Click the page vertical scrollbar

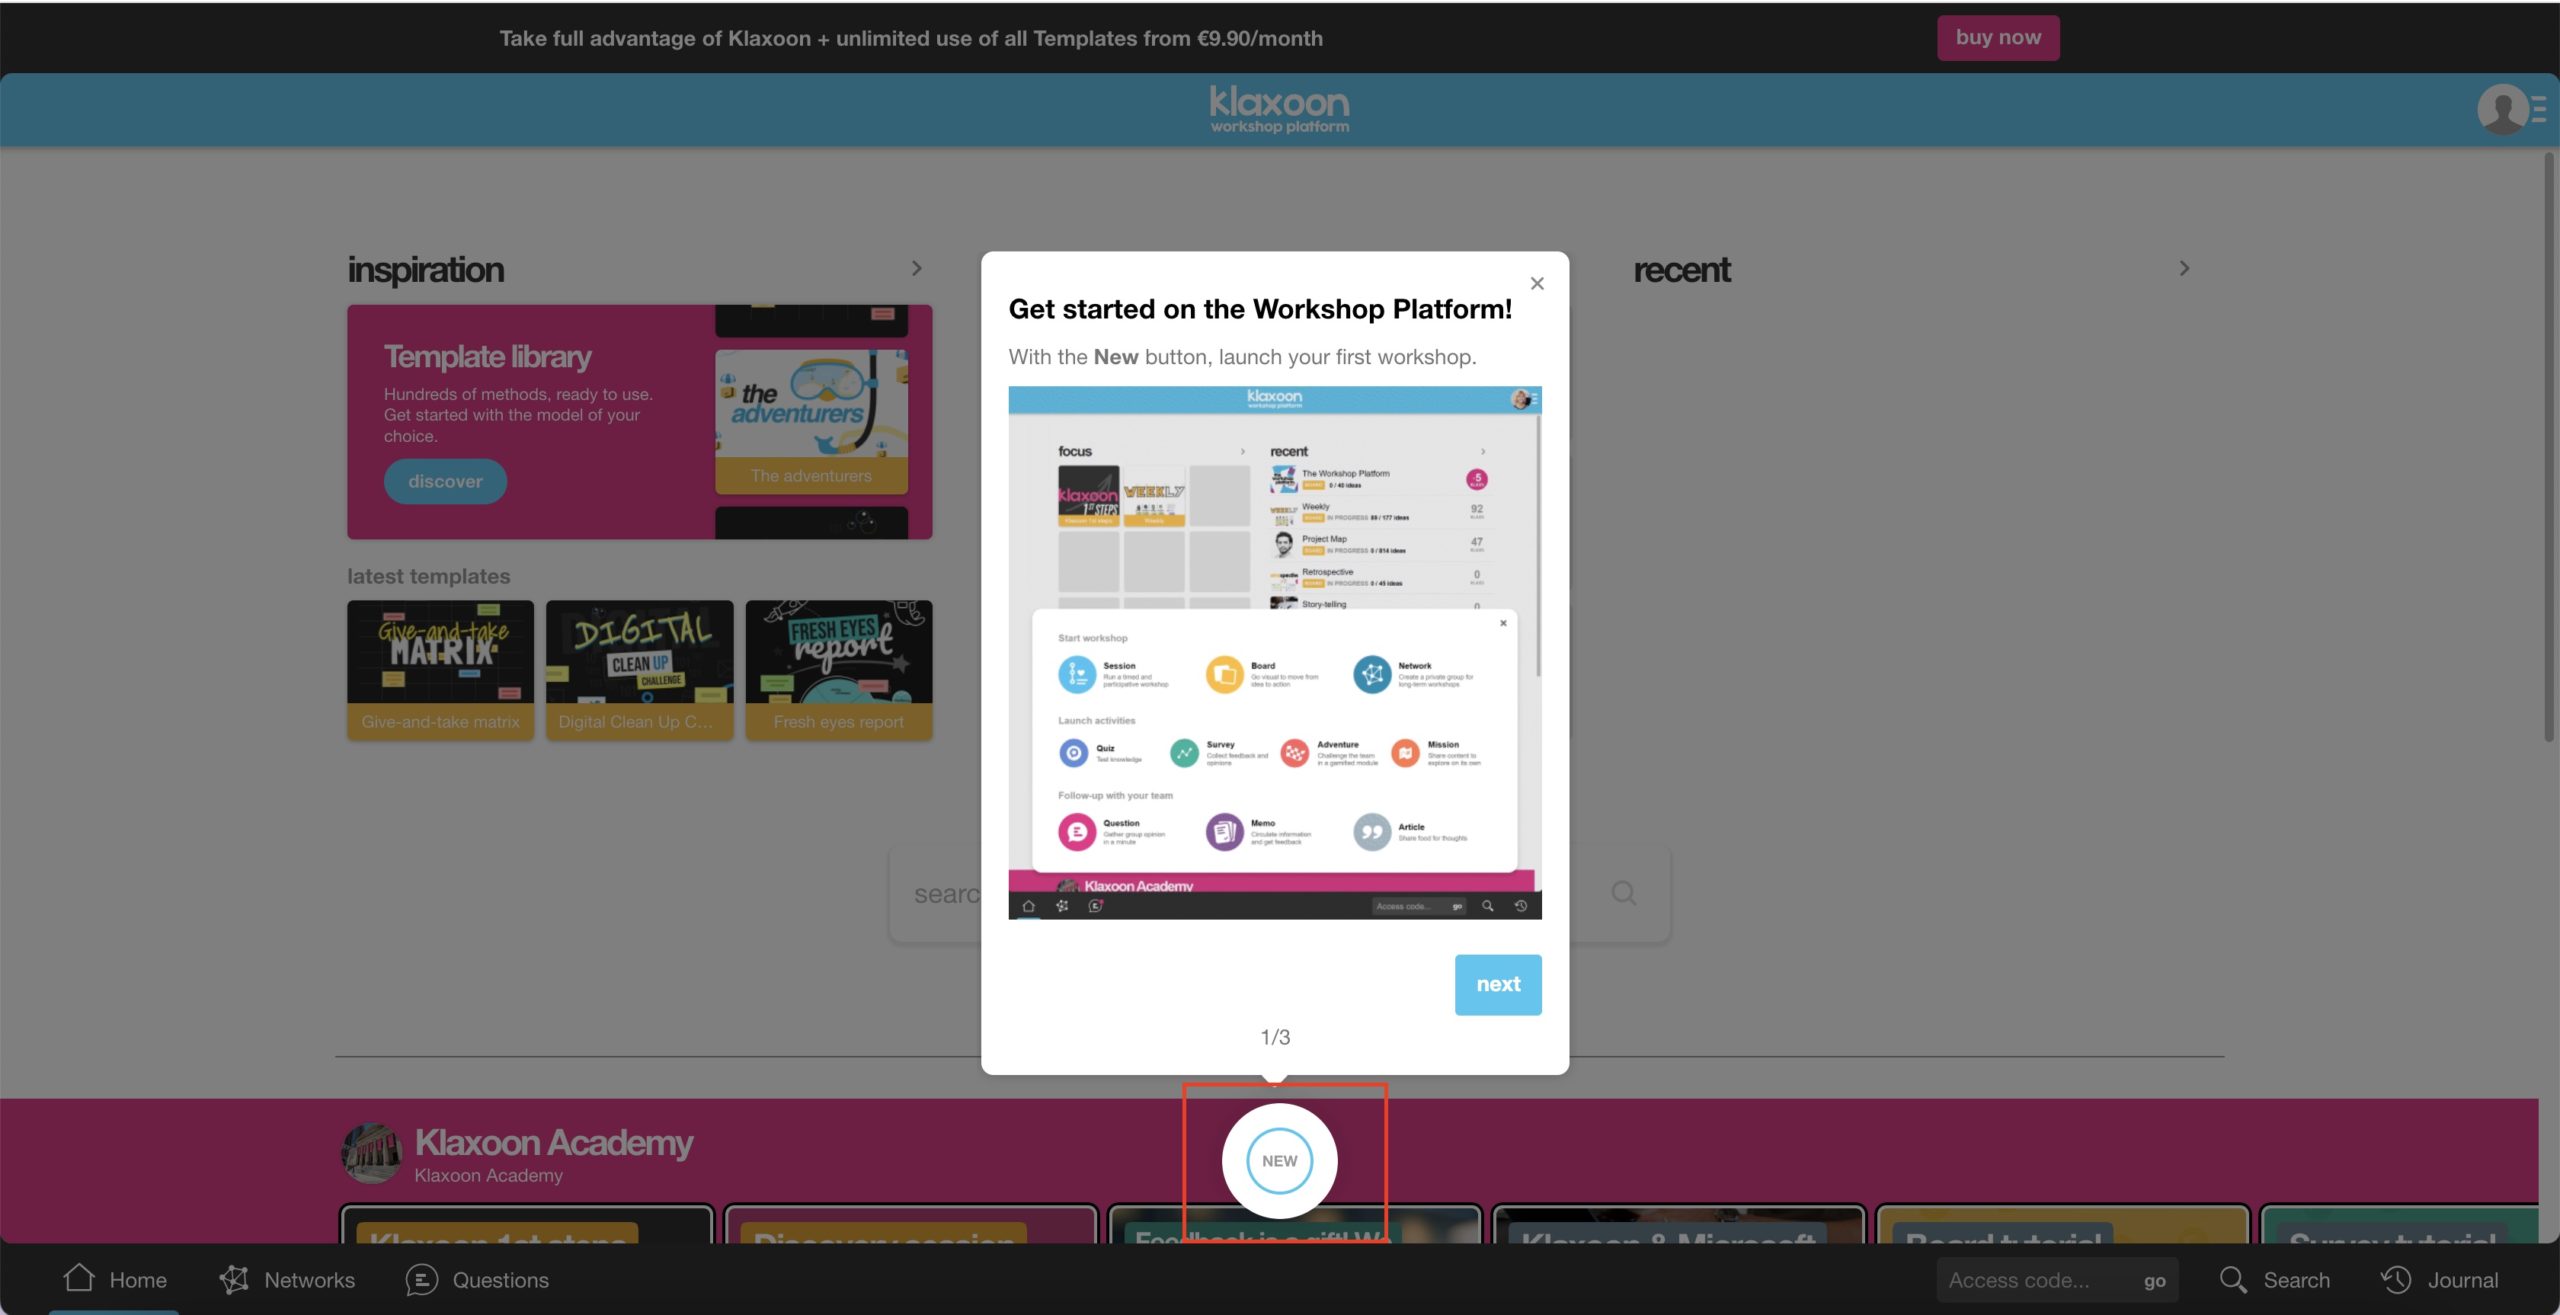[x=2549, y=446]
